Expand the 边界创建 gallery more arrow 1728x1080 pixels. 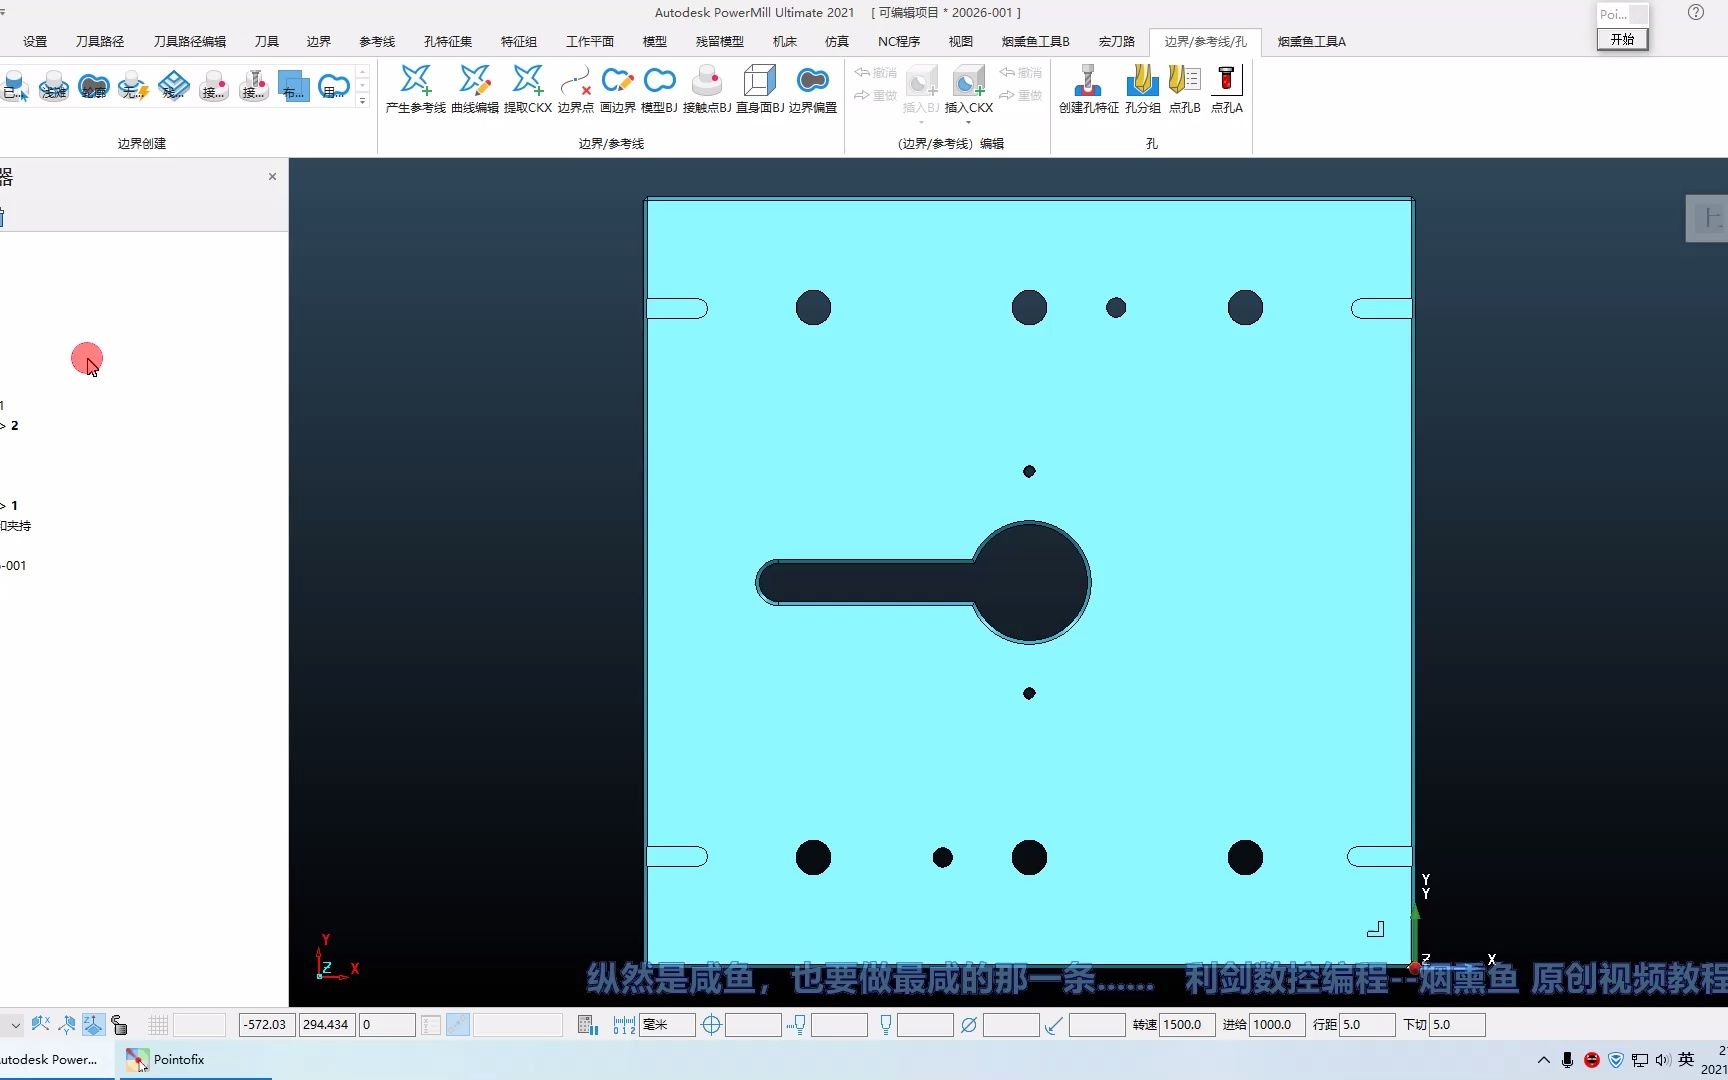coord(363,101)
